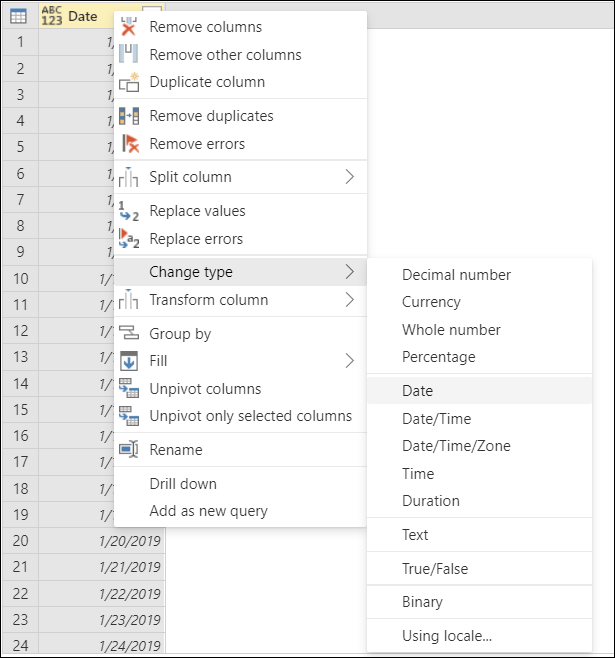The width and height of the screenshot is (615, 658).
Task: Click the Remove columns icon
Action: coord(128,26)
